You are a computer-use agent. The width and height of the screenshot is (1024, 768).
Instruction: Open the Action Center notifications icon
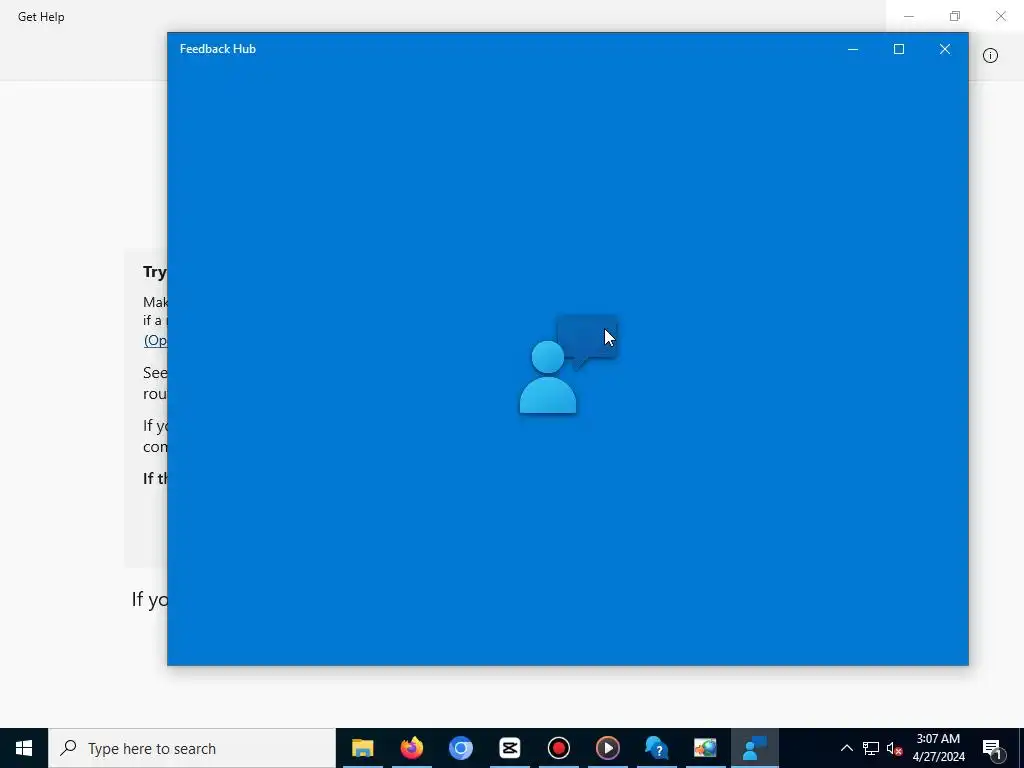click(993, 748)
